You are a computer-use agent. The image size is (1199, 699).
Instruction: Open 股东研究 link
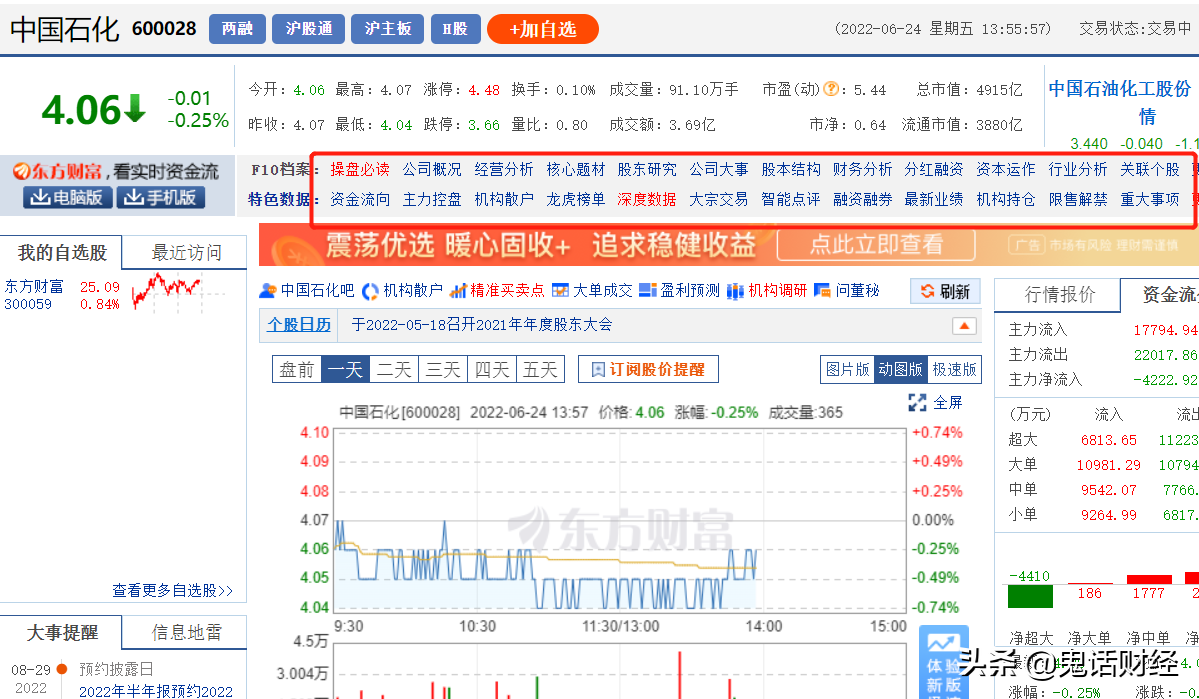[647, 169]
